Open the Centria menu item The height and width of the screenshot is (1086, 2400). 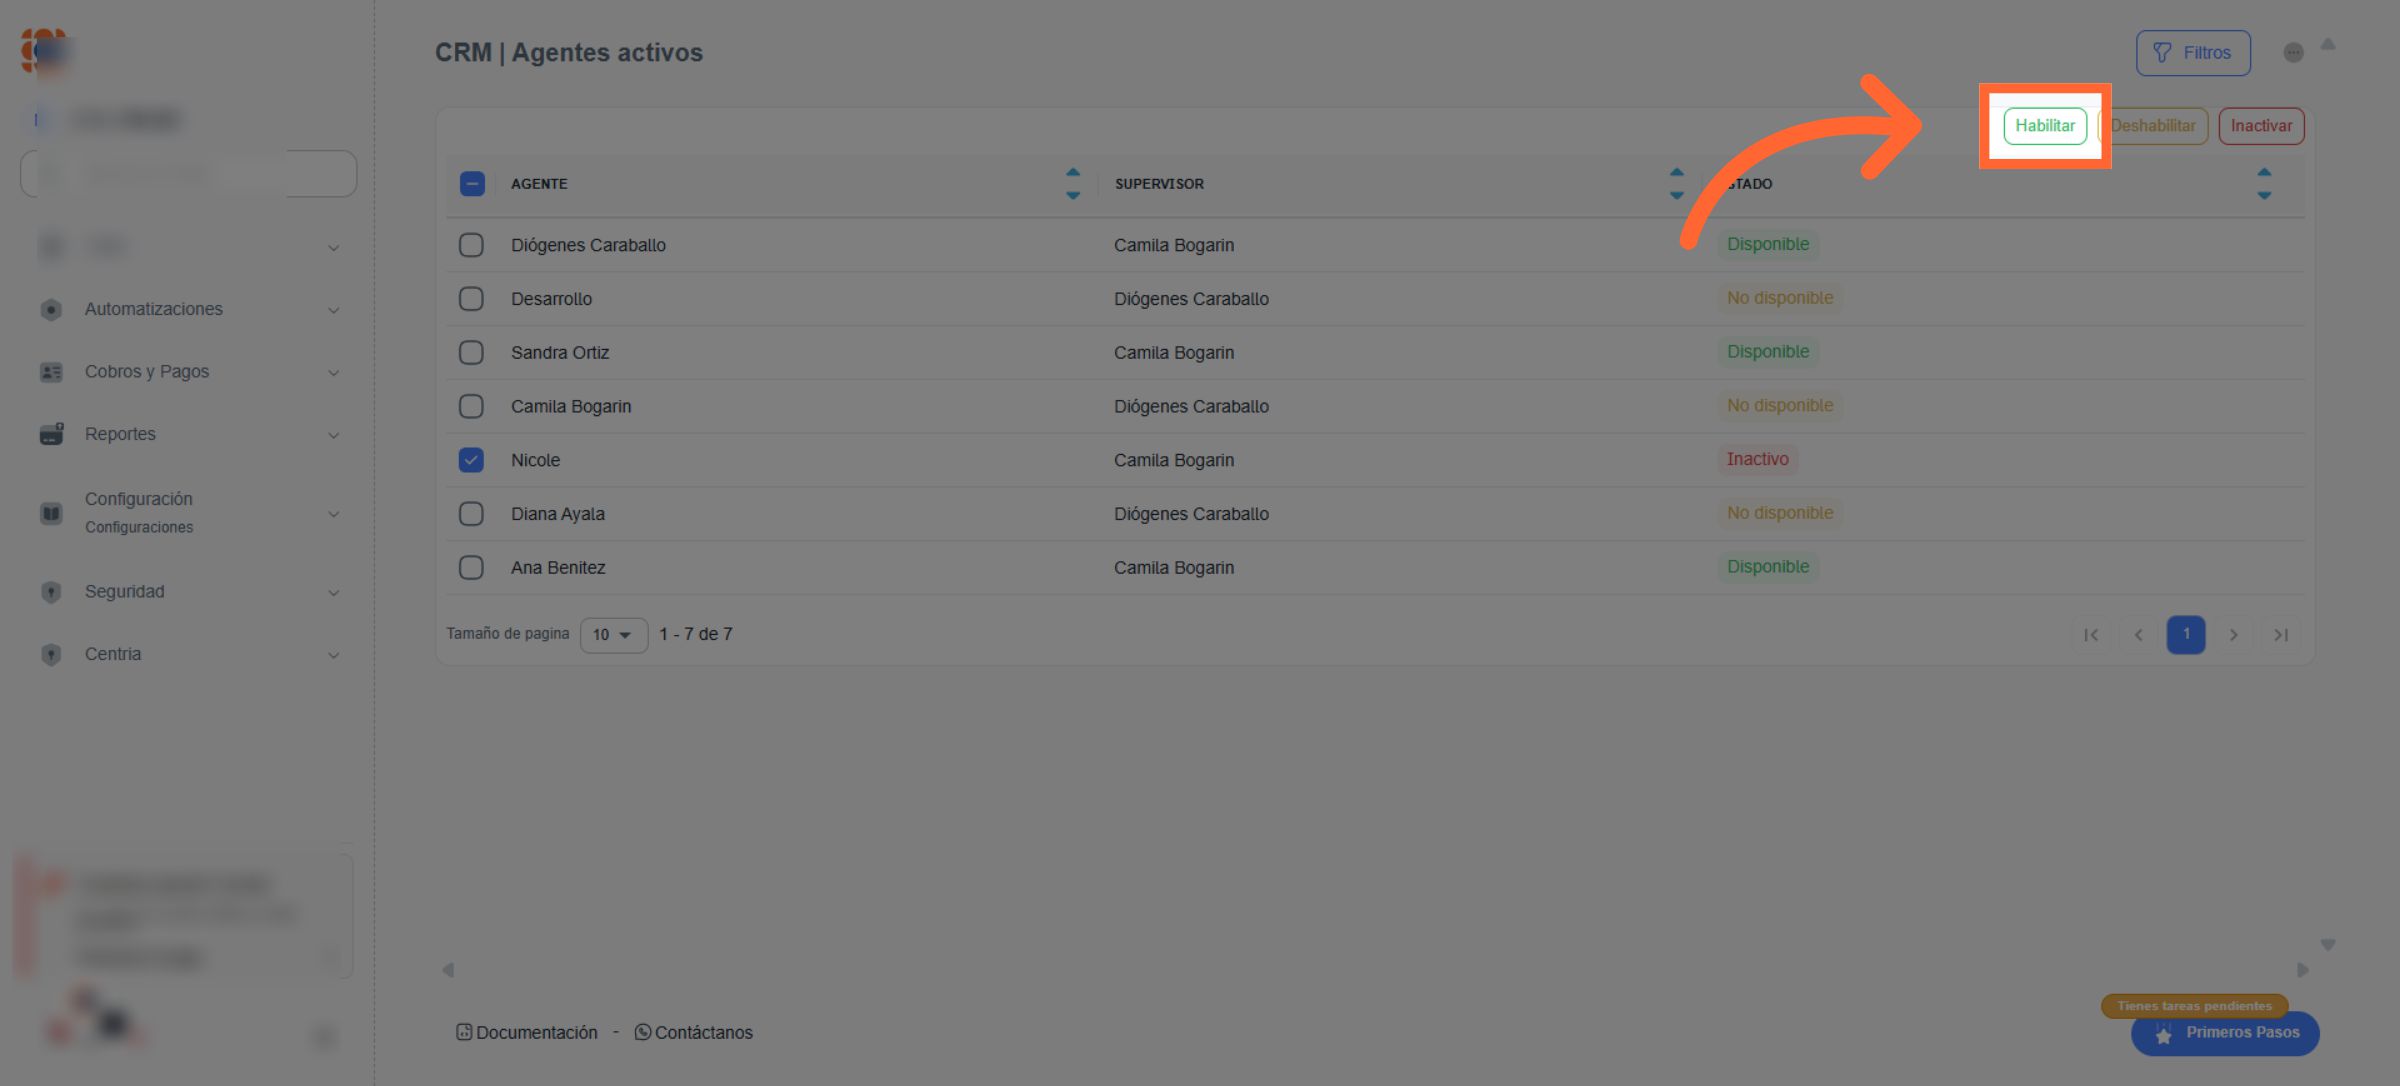(x=113, y=654)
